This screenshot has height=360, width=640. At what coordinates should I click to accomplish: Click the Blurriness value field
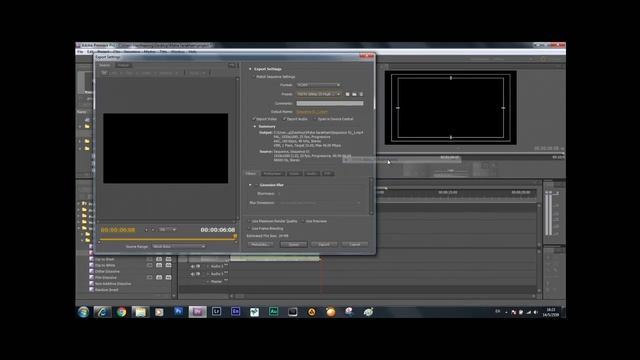(279, 194)
